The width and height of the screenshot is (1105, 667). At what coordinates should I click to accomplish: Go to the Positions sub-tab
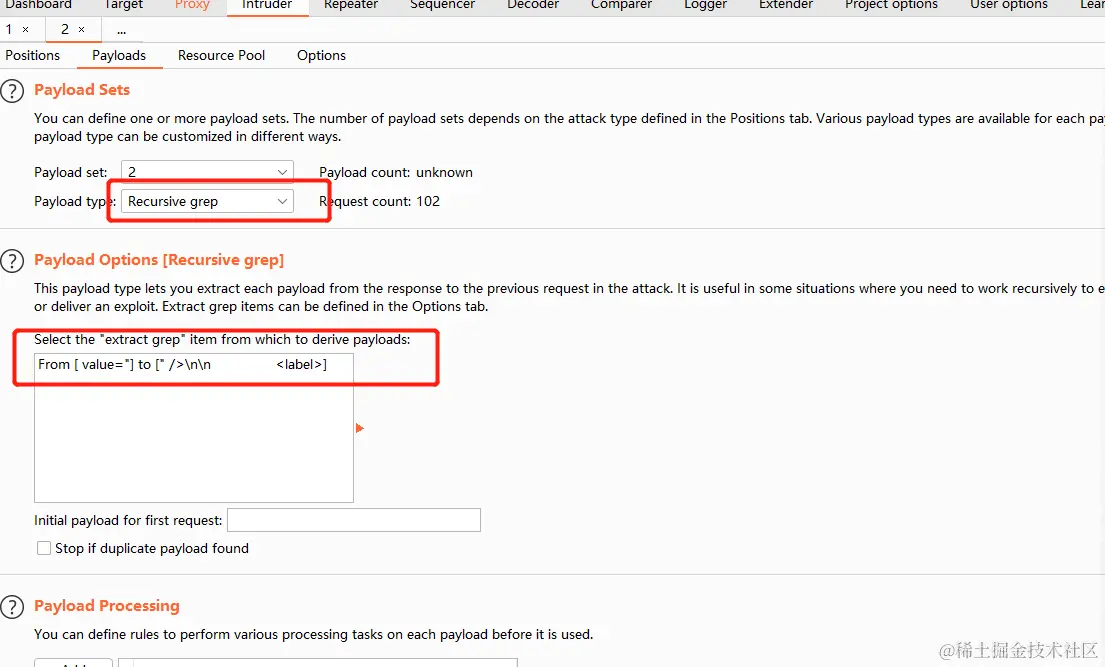point(32,55)
